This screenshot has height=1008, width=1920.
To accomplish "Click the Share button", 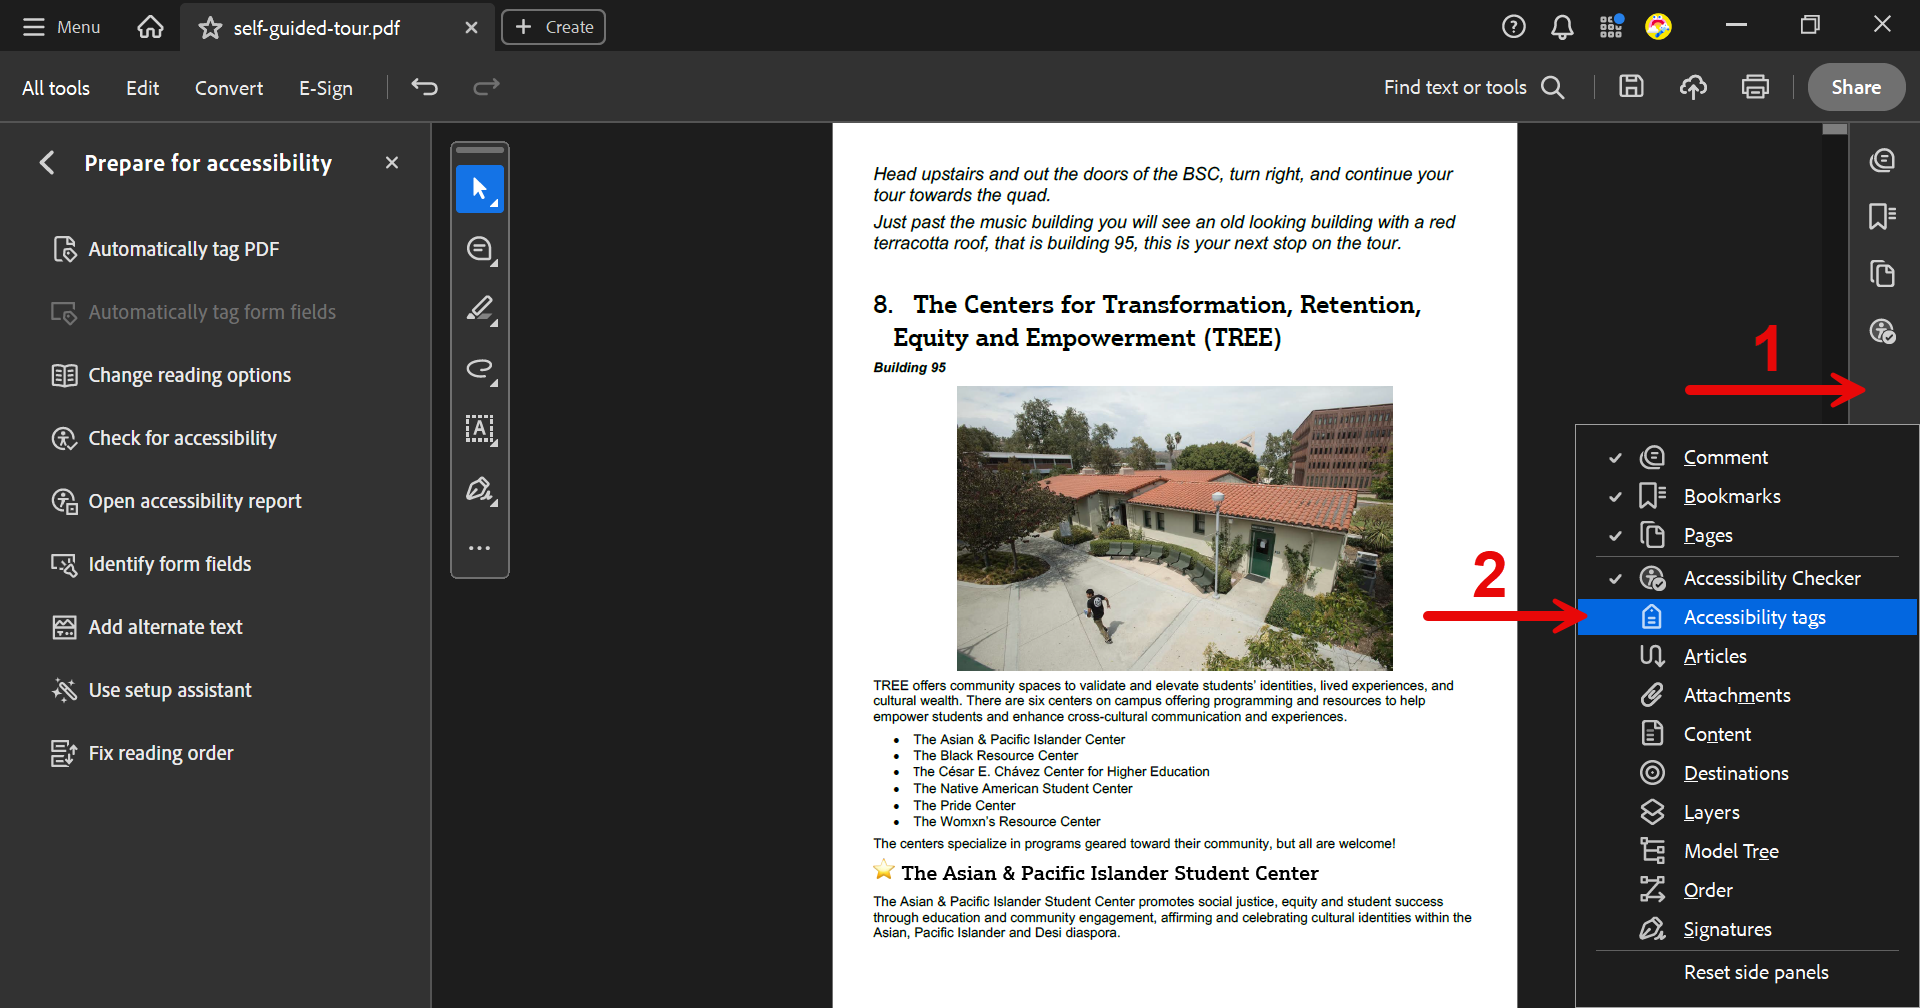I will pyautogui.click(x=1855, y=87).
